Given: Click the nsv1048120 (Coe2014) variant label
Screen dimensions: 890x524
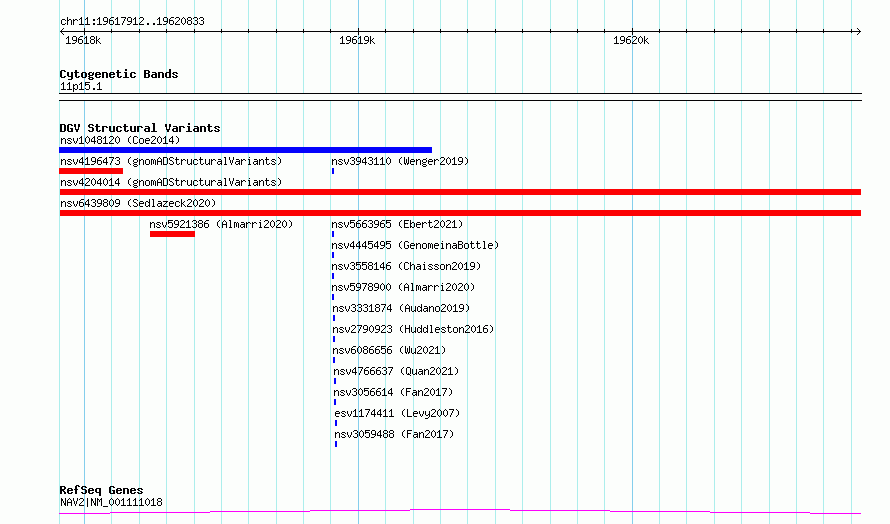Looking at the screenshot, I should pos(120,140).
